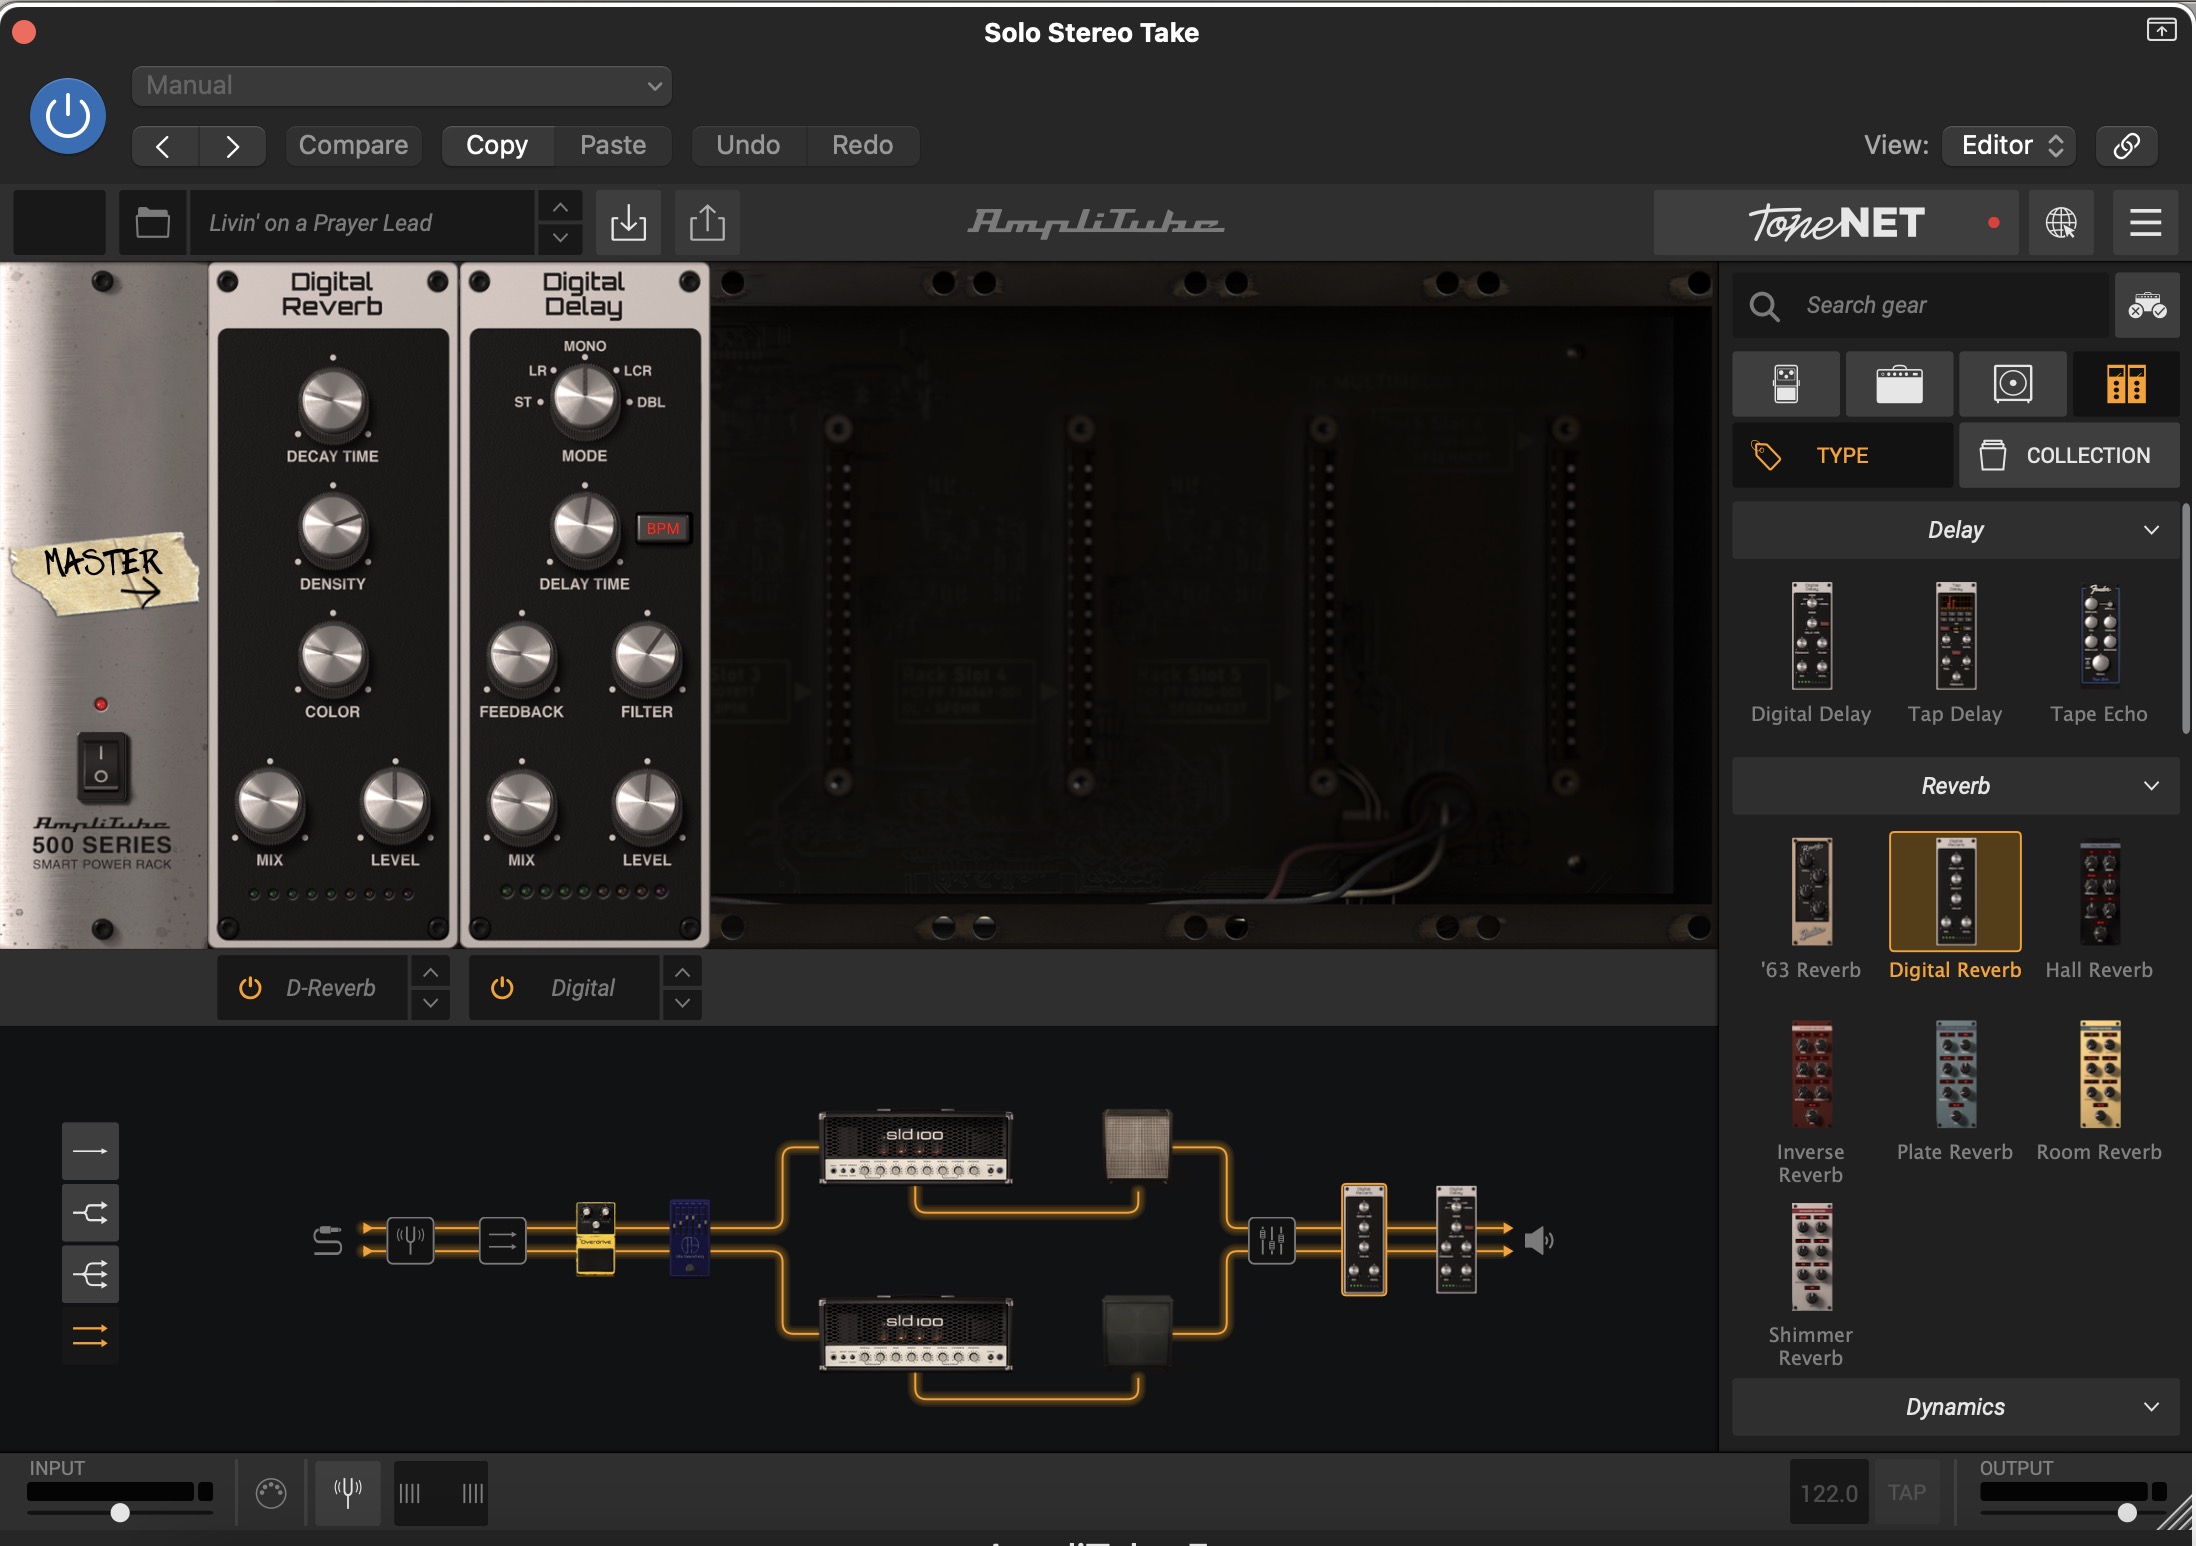The height and width of the screenshot is (1546, 2196).
Task: Select the Digital Delay gear thumbnail
Action: click(1811, 637)
